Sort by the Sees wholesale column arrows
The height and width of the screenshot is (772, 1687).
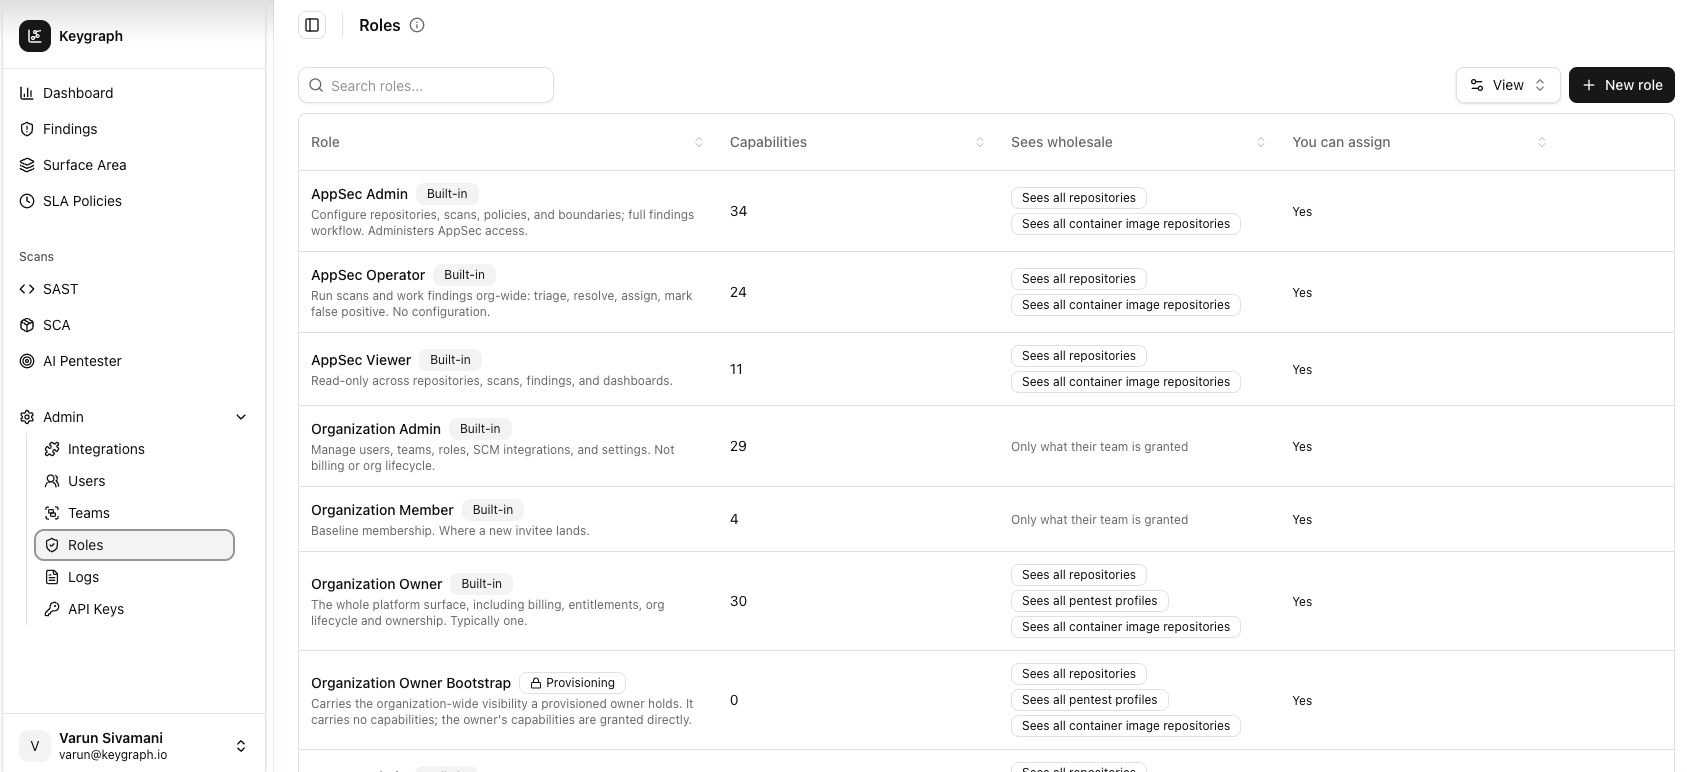1261,142
